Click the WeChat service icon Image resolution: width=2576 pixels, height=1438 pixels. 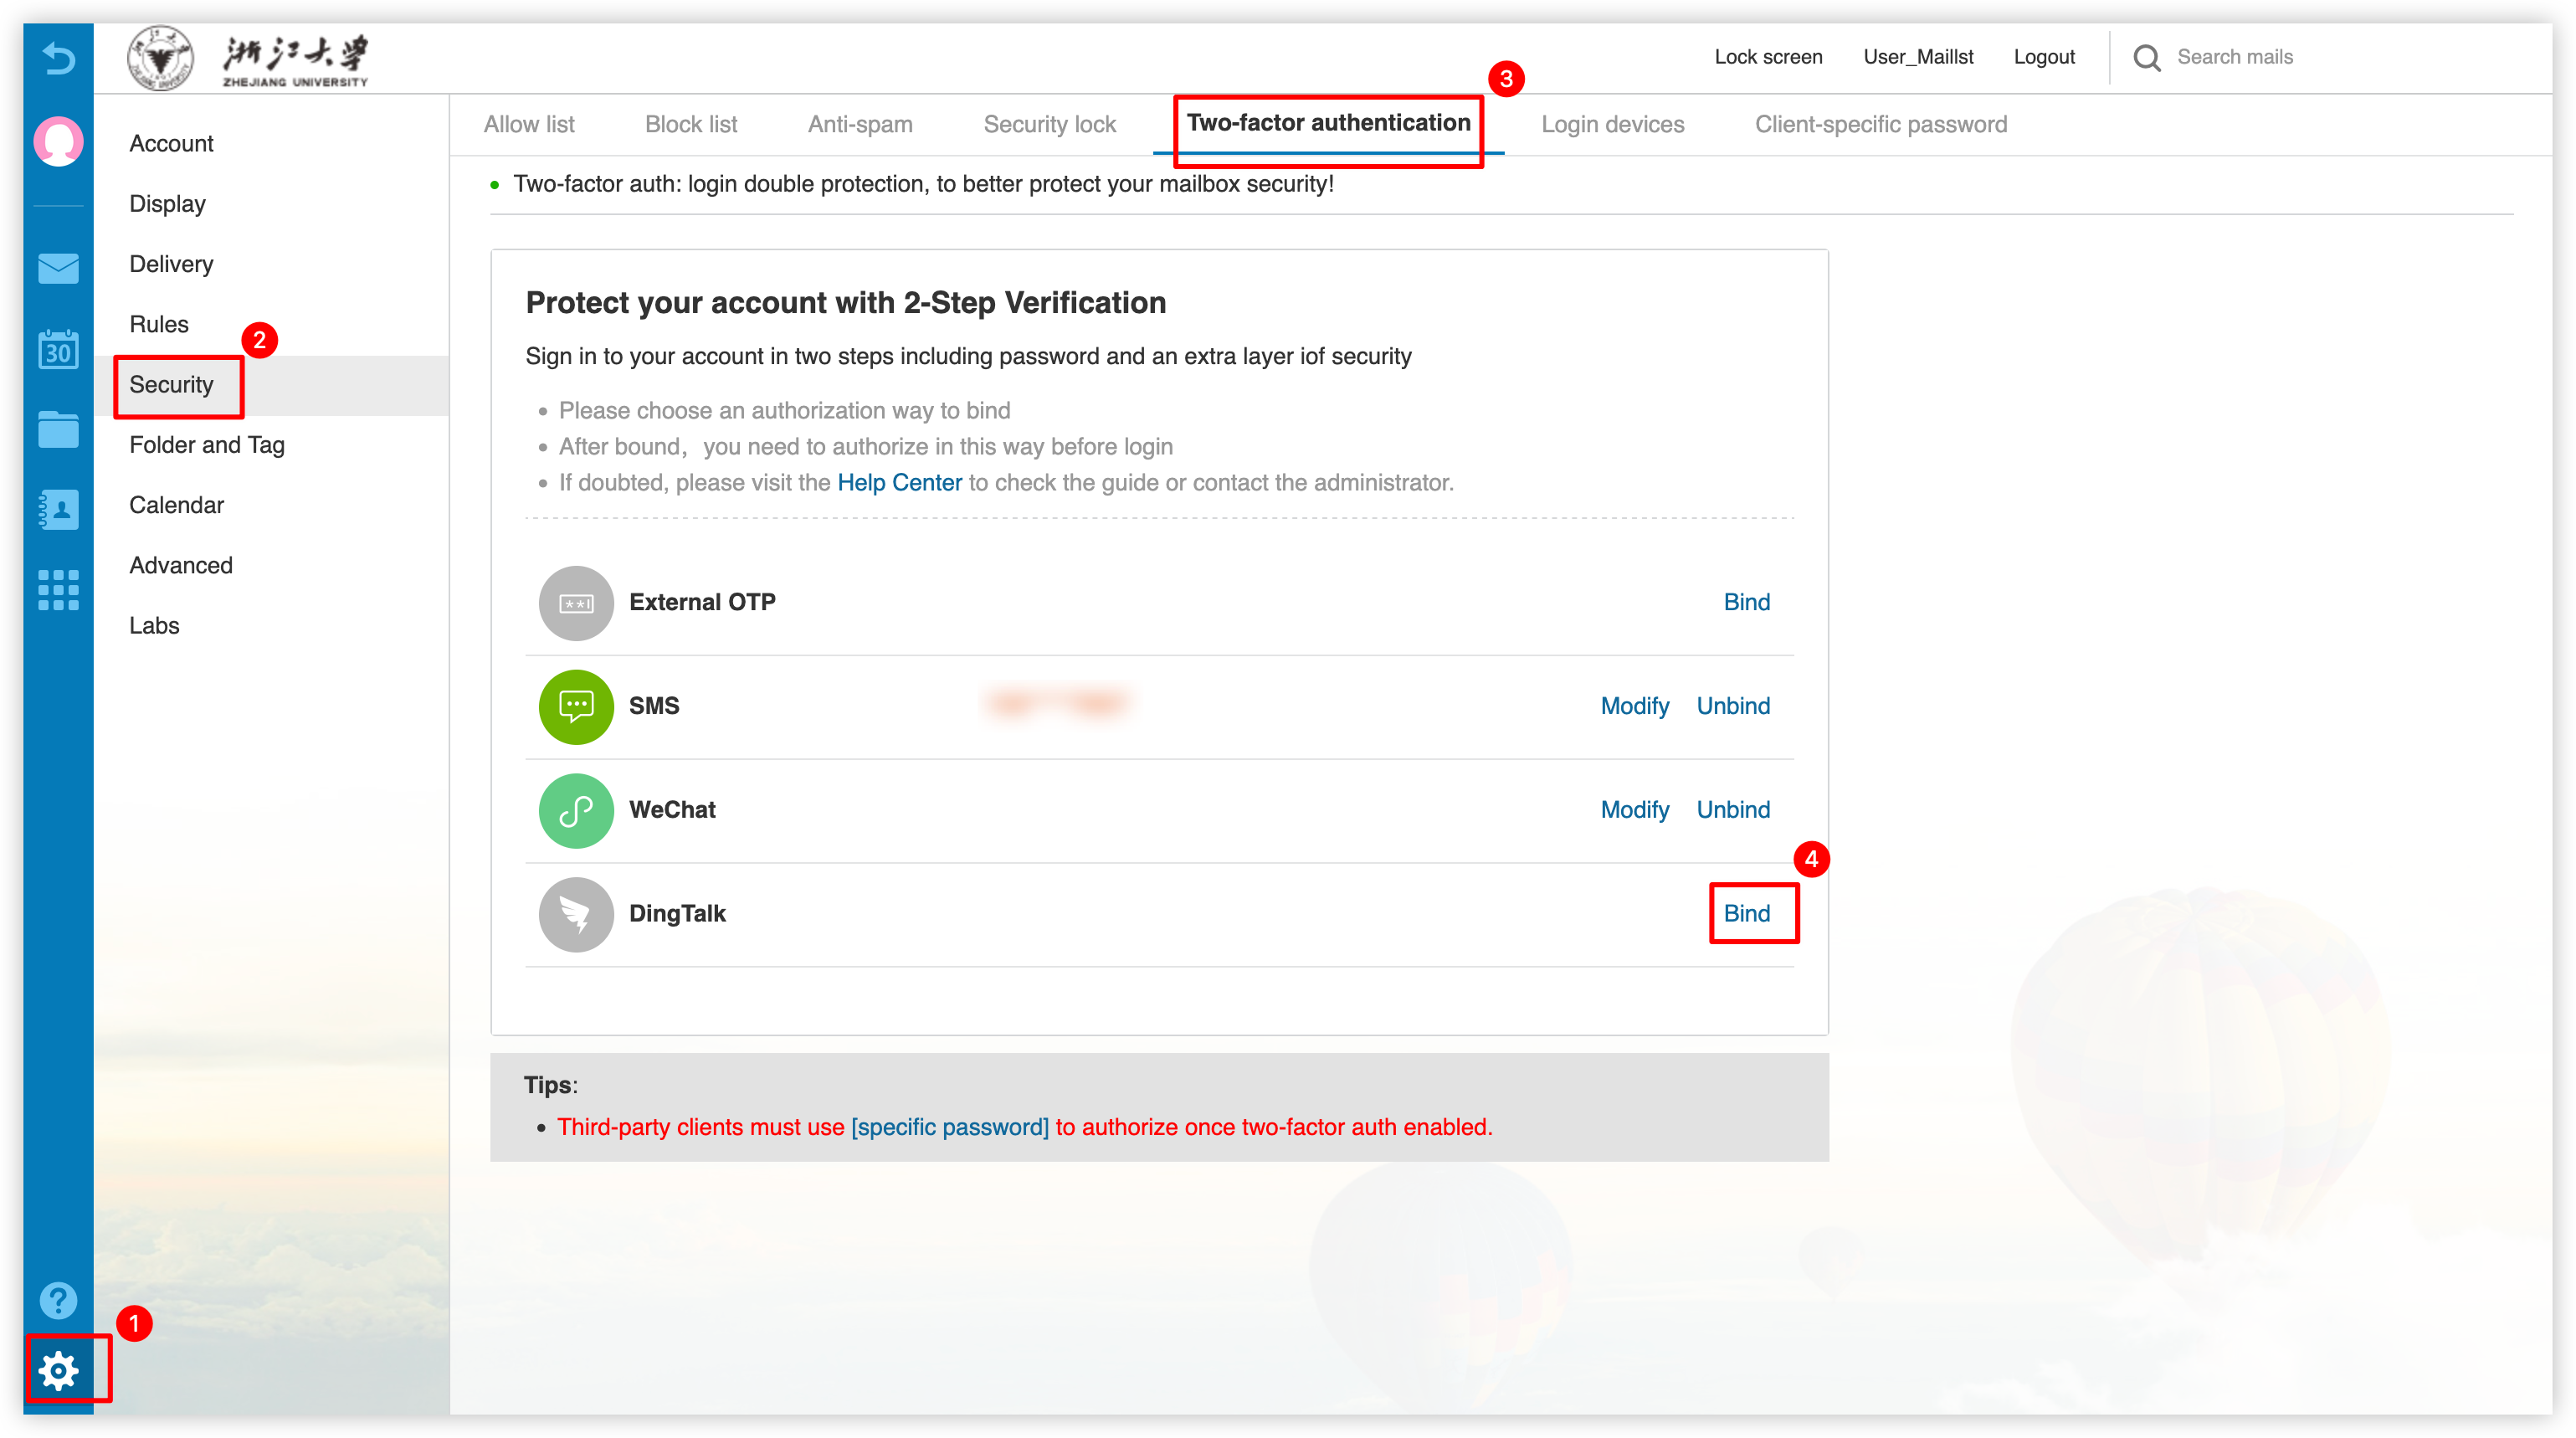pyautogui.click(x=576, y=810)
